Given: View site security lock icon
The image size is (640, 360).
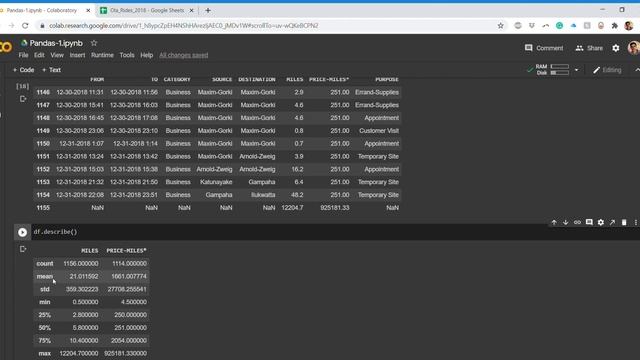Looking at the screenshot, I should coord(42,26).
